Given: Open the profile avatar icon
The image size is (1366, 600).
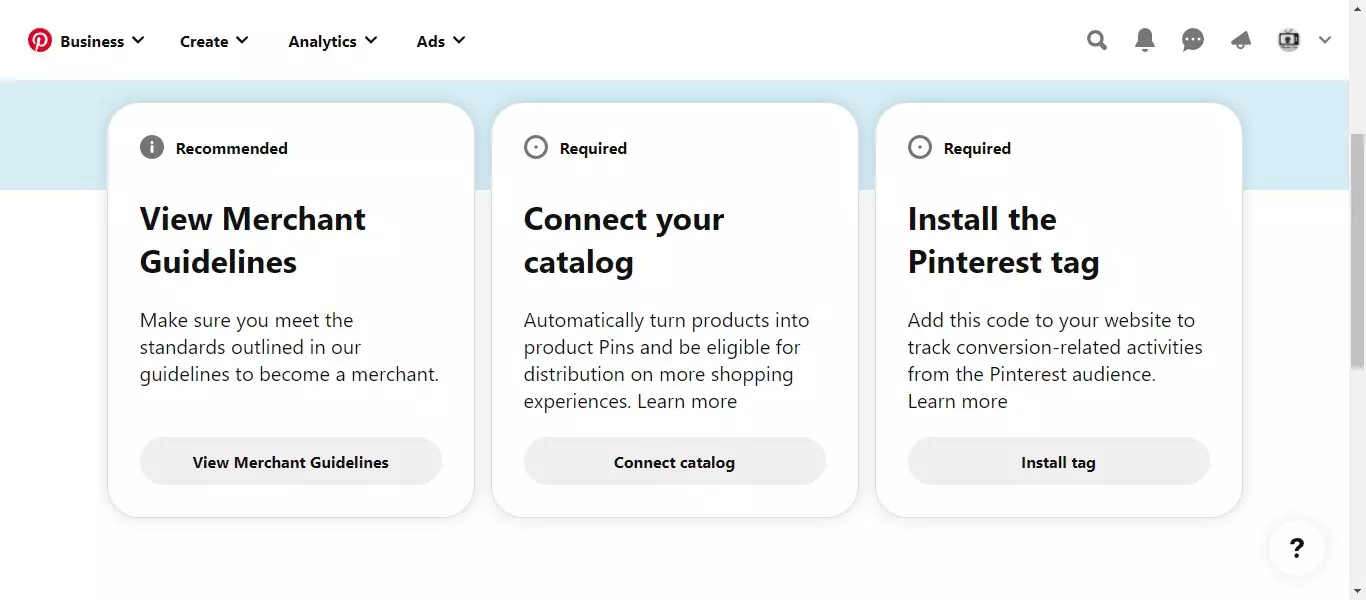Looking at the screenshot, I should click(1289, 41).
